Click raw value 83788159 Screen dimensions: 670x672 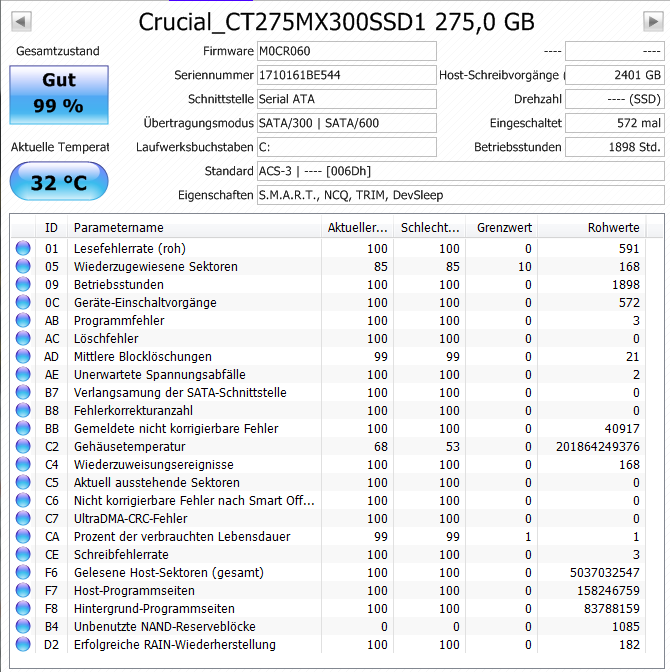(612, 609)
